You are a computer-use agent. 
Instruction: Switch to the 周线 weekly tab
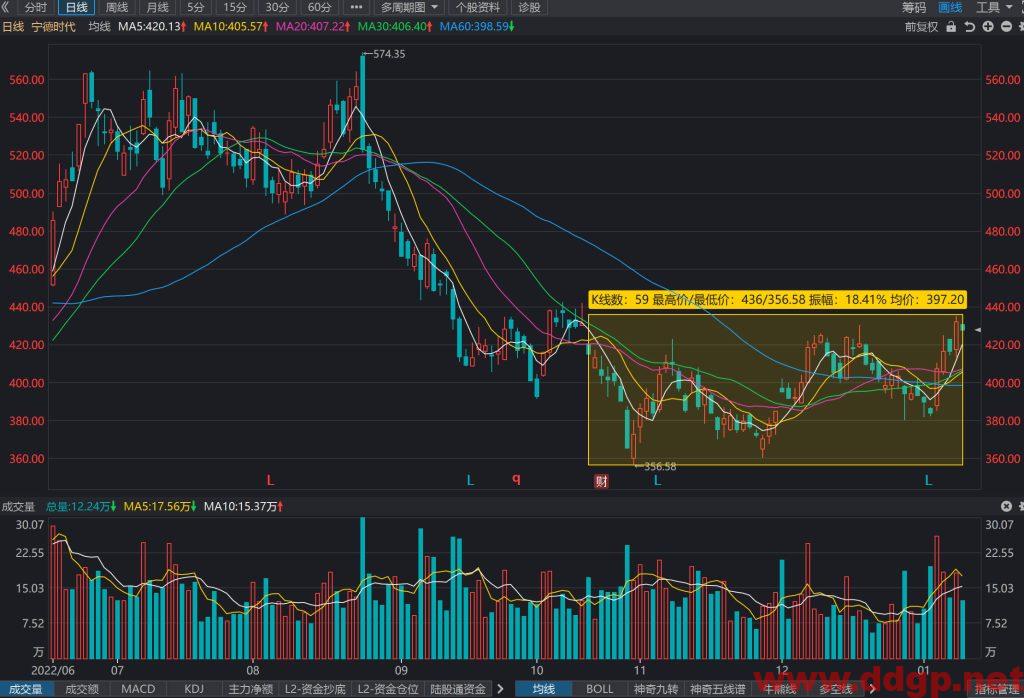coord(117,7)
